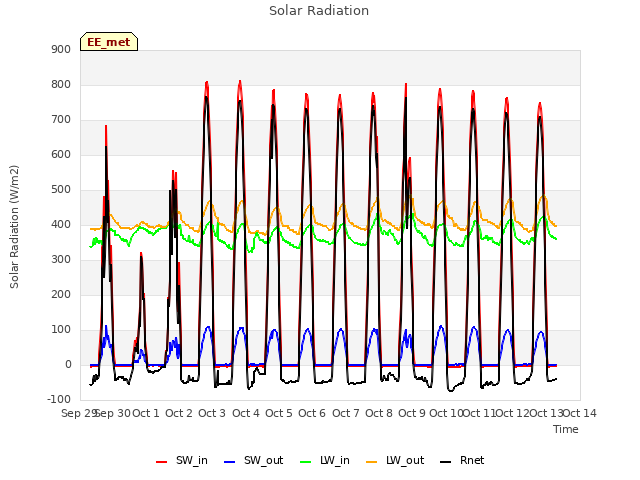This screenshot has height=480, width=640.
Task: Click the Oct 10 blue SW_out peak
Action: tap(441, 327)
